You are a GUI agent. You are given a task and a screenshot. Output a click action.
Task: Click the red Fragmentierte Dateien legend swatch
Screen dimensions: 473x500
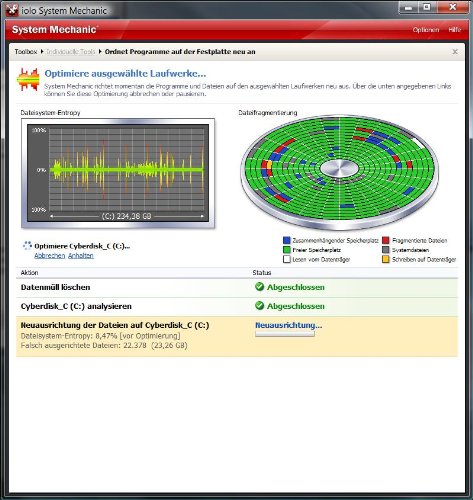(x=386, y=240)
